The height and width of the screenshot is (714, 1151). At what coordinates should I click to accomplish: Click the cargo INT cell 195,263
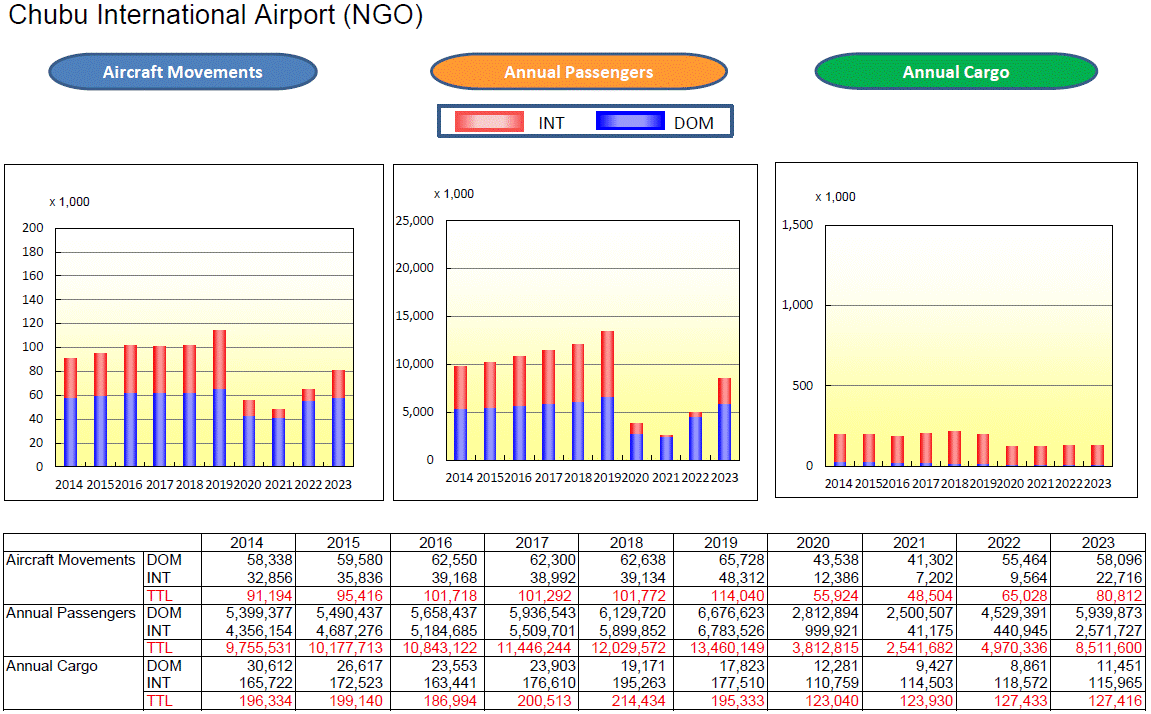tap(639, 684)
